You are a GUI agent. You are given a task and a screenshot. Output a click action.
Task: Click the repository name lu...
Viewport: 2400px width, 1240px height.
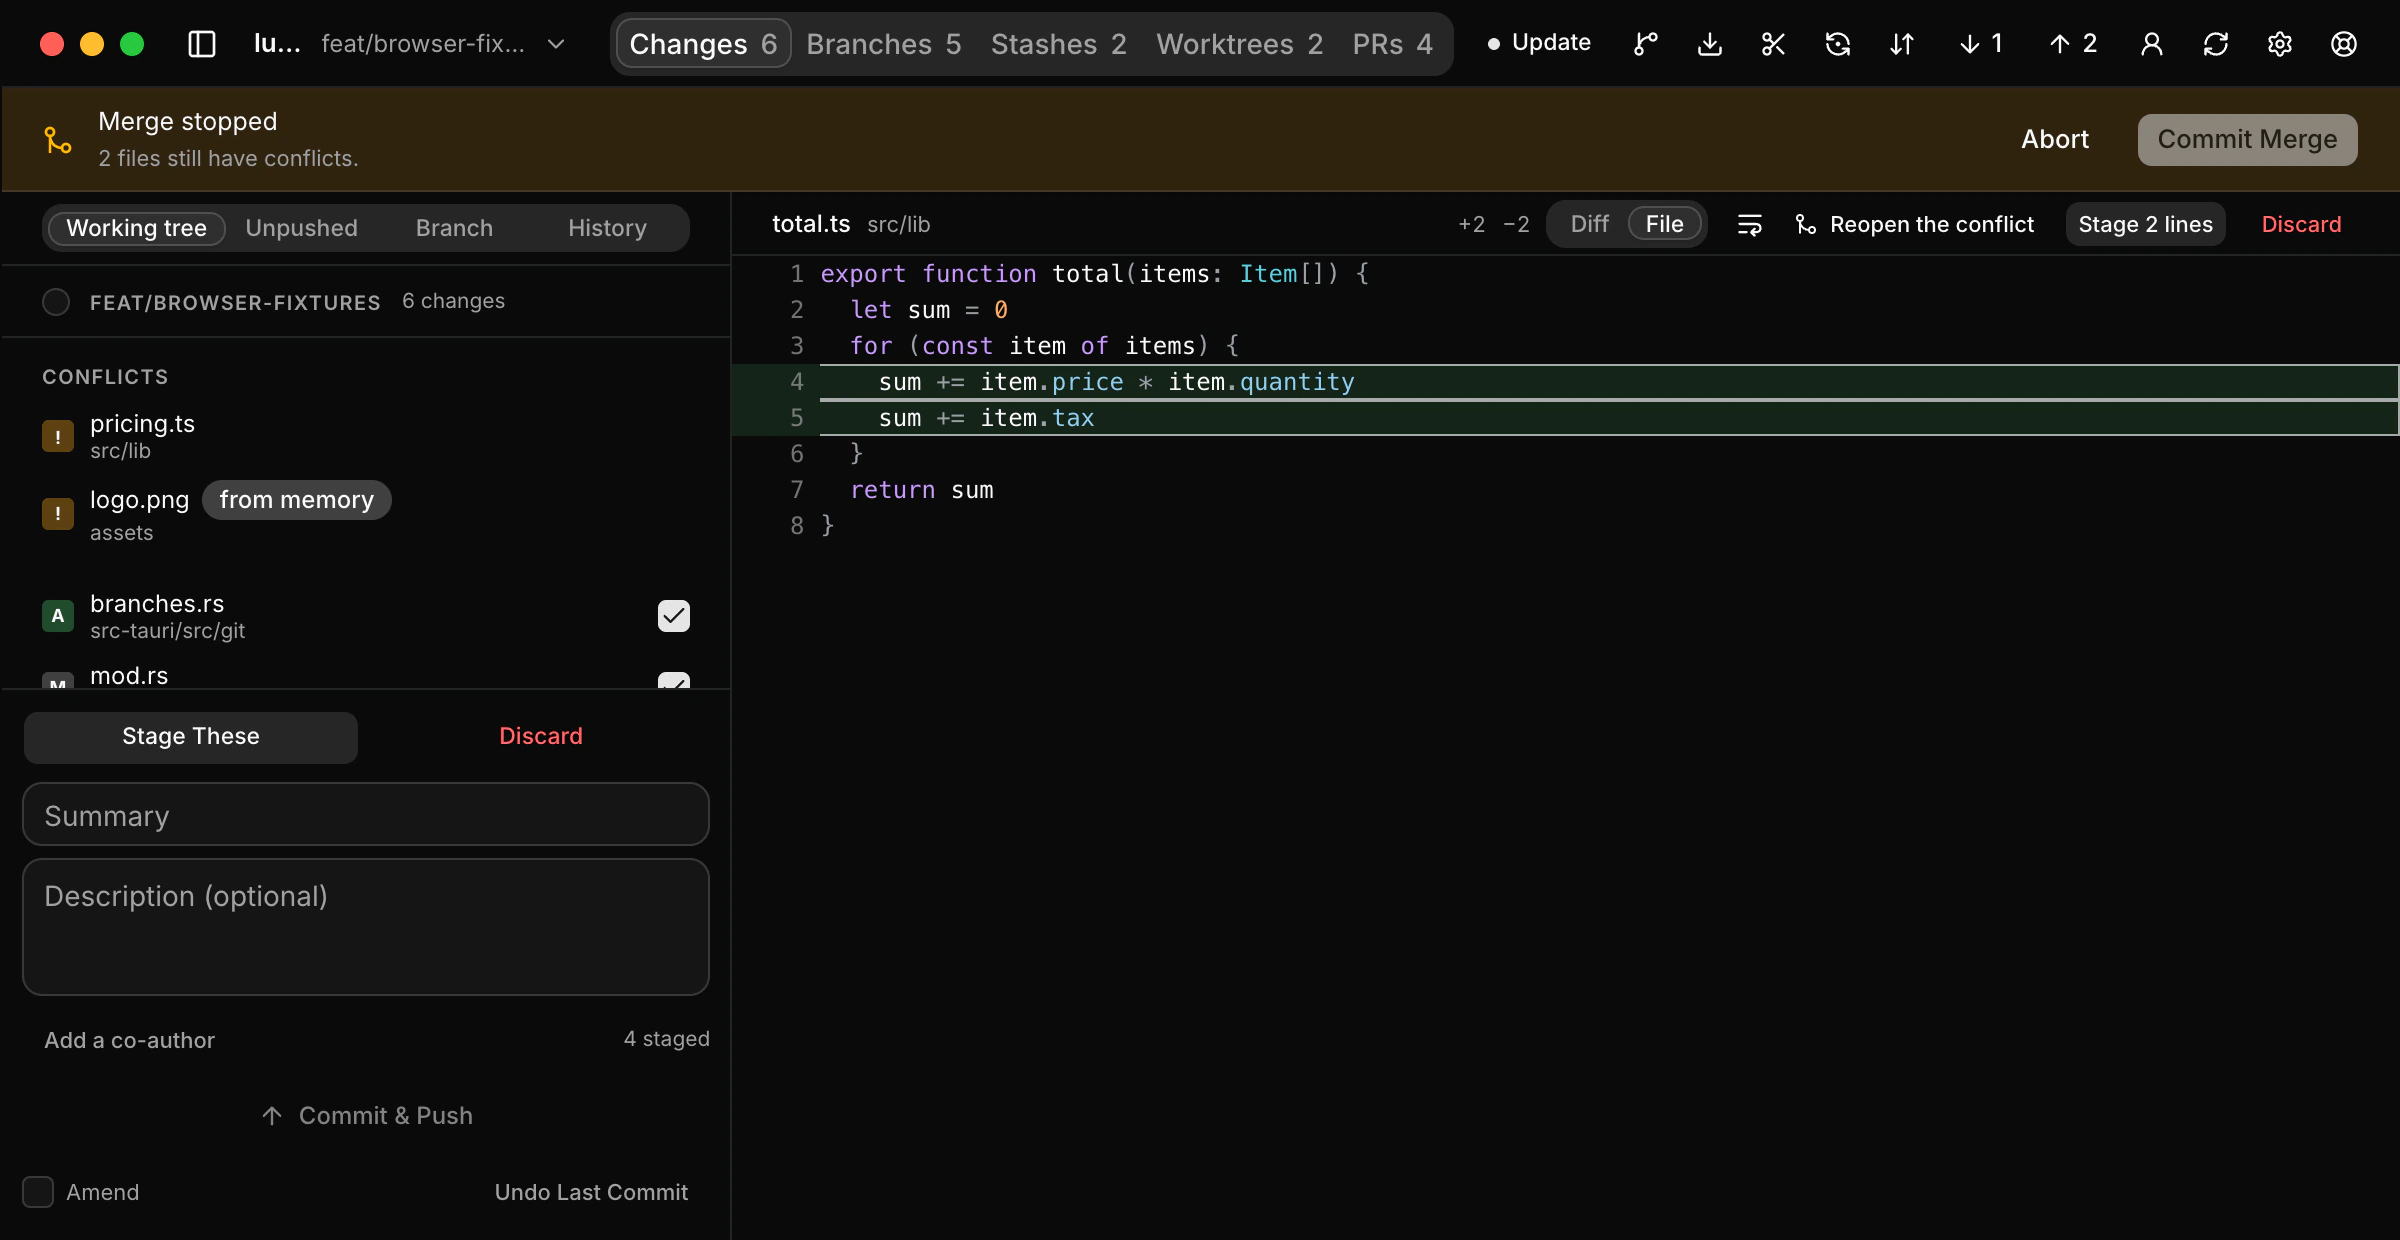[277, 44]
